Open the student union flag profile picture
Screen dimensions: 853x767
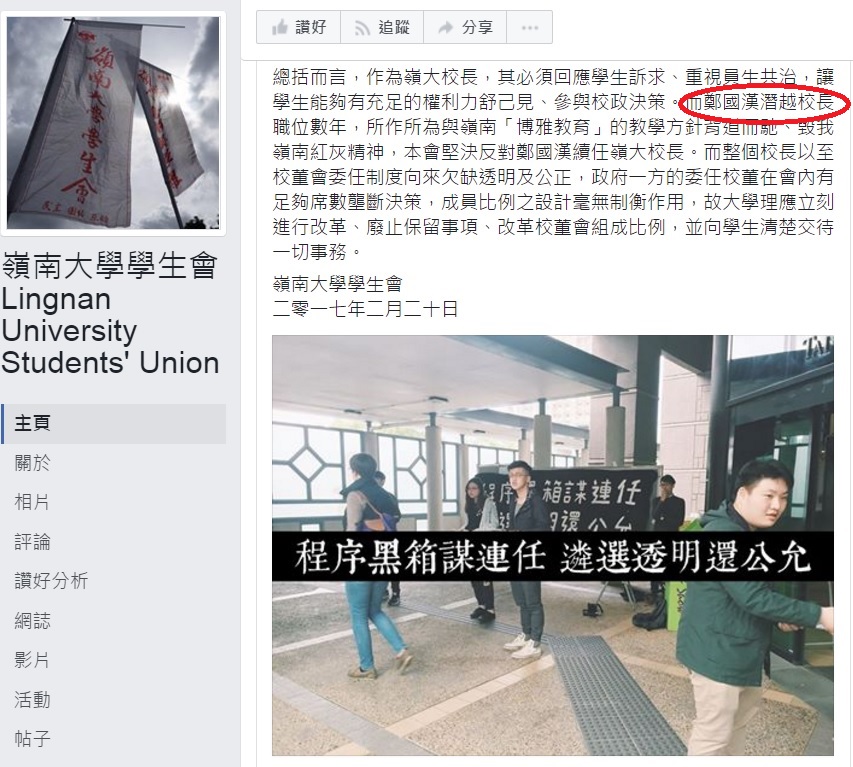113,123
